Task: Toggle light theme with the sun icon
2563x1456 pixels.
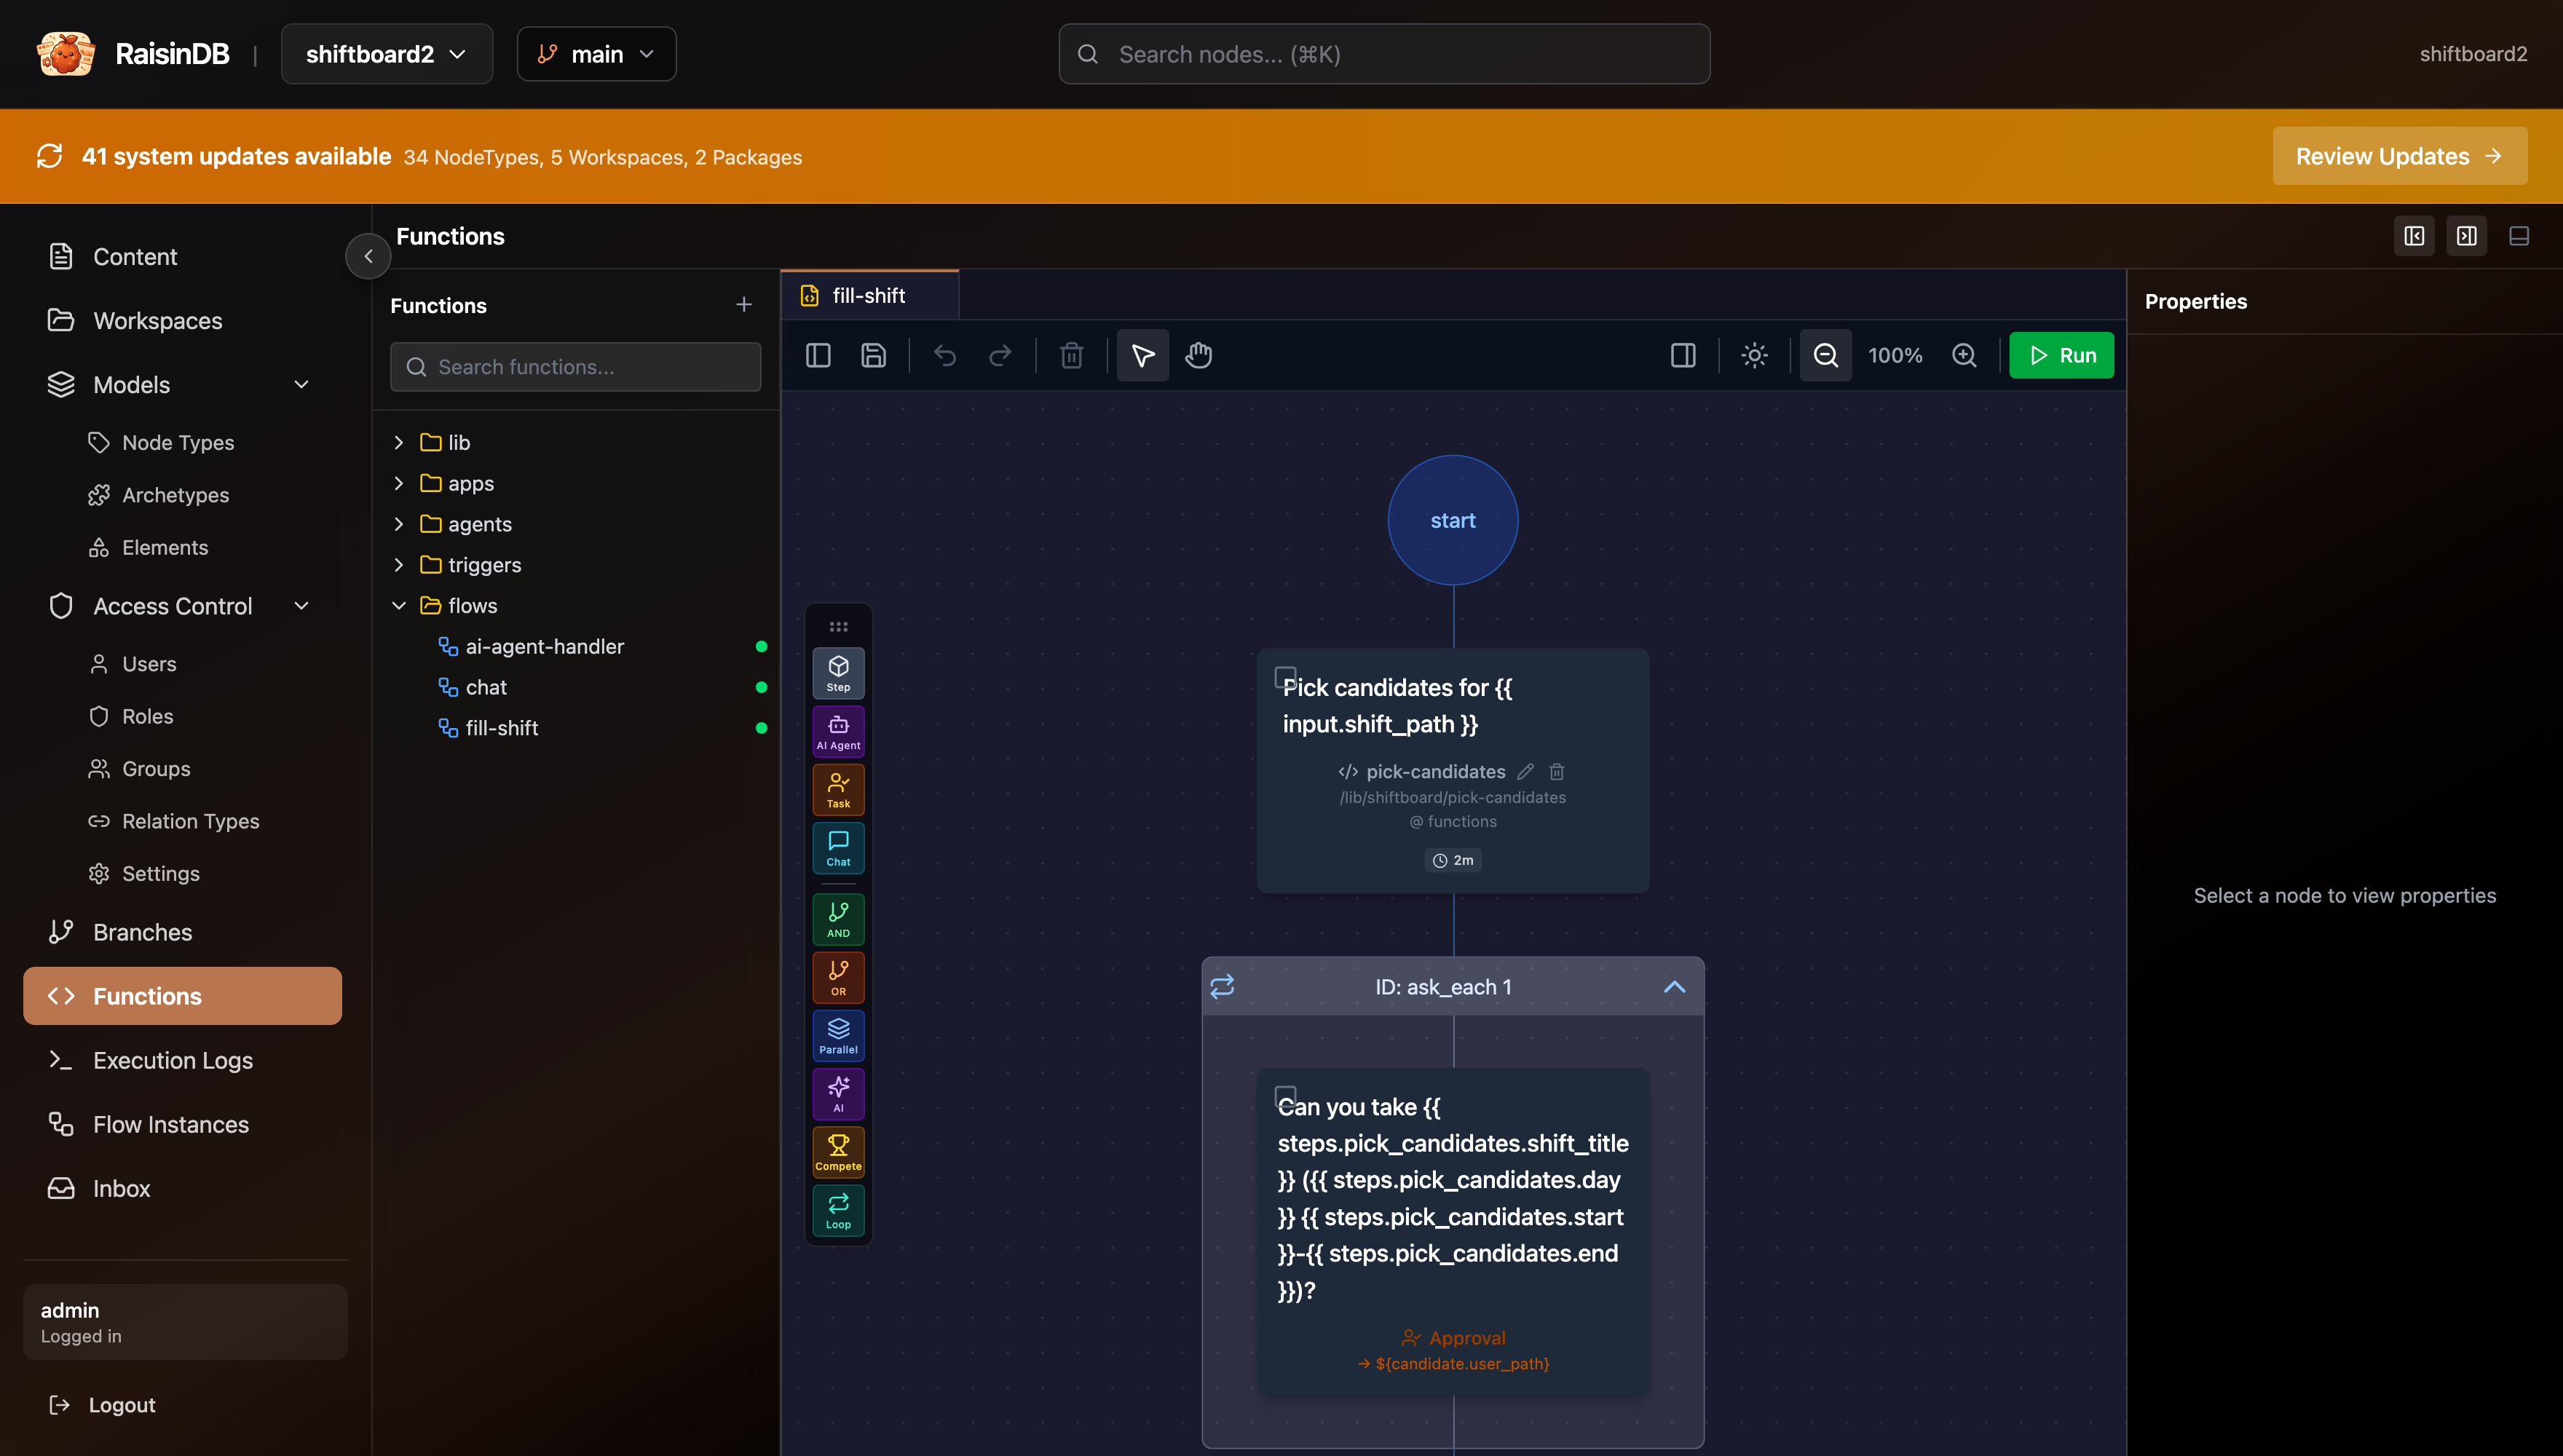Action: pyautogui.click(x=1754, y=355)
